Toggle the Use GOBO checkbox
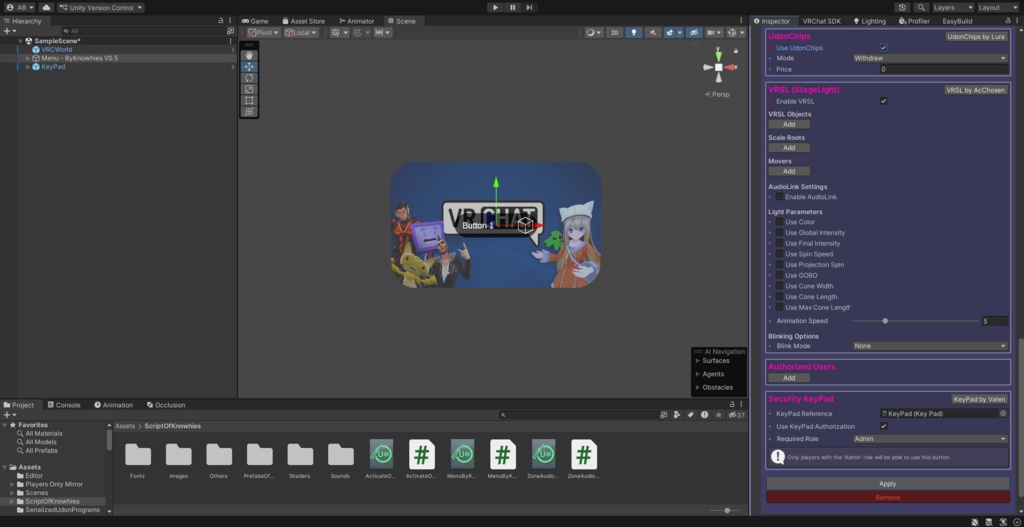The image size is (1024, 527). pyautogui.click(x=779, y=275)
